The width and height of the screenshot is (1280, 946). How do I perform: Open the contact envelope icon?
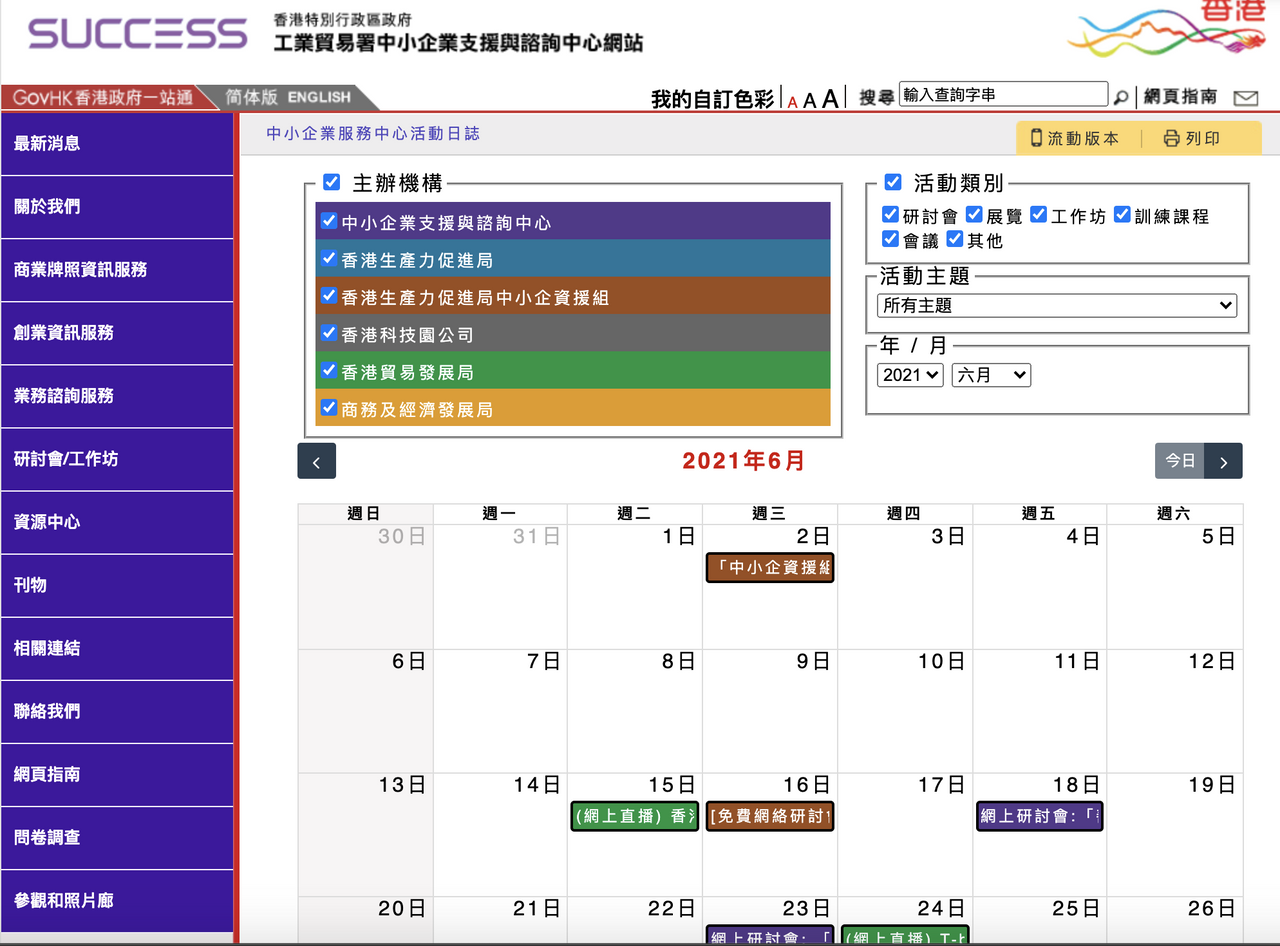point(1245,98)
